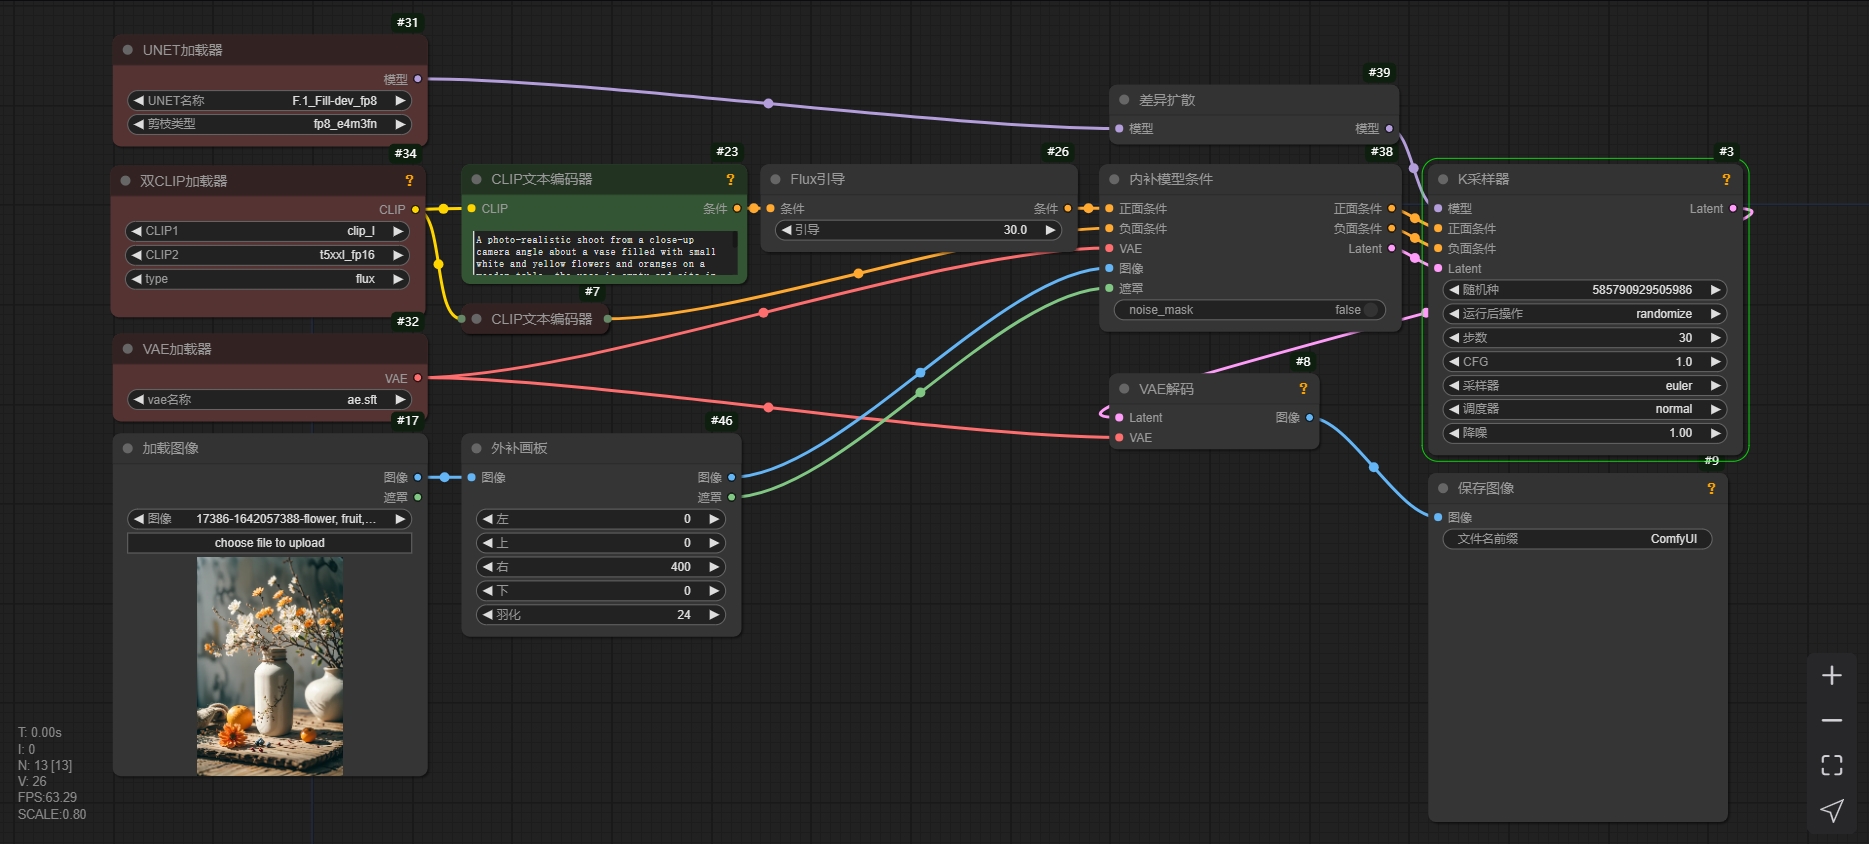Click the VAE解码 图像 output socket
This screenshot has height=844, width=1869.
pyautogui.click(x=1309, y=417)
